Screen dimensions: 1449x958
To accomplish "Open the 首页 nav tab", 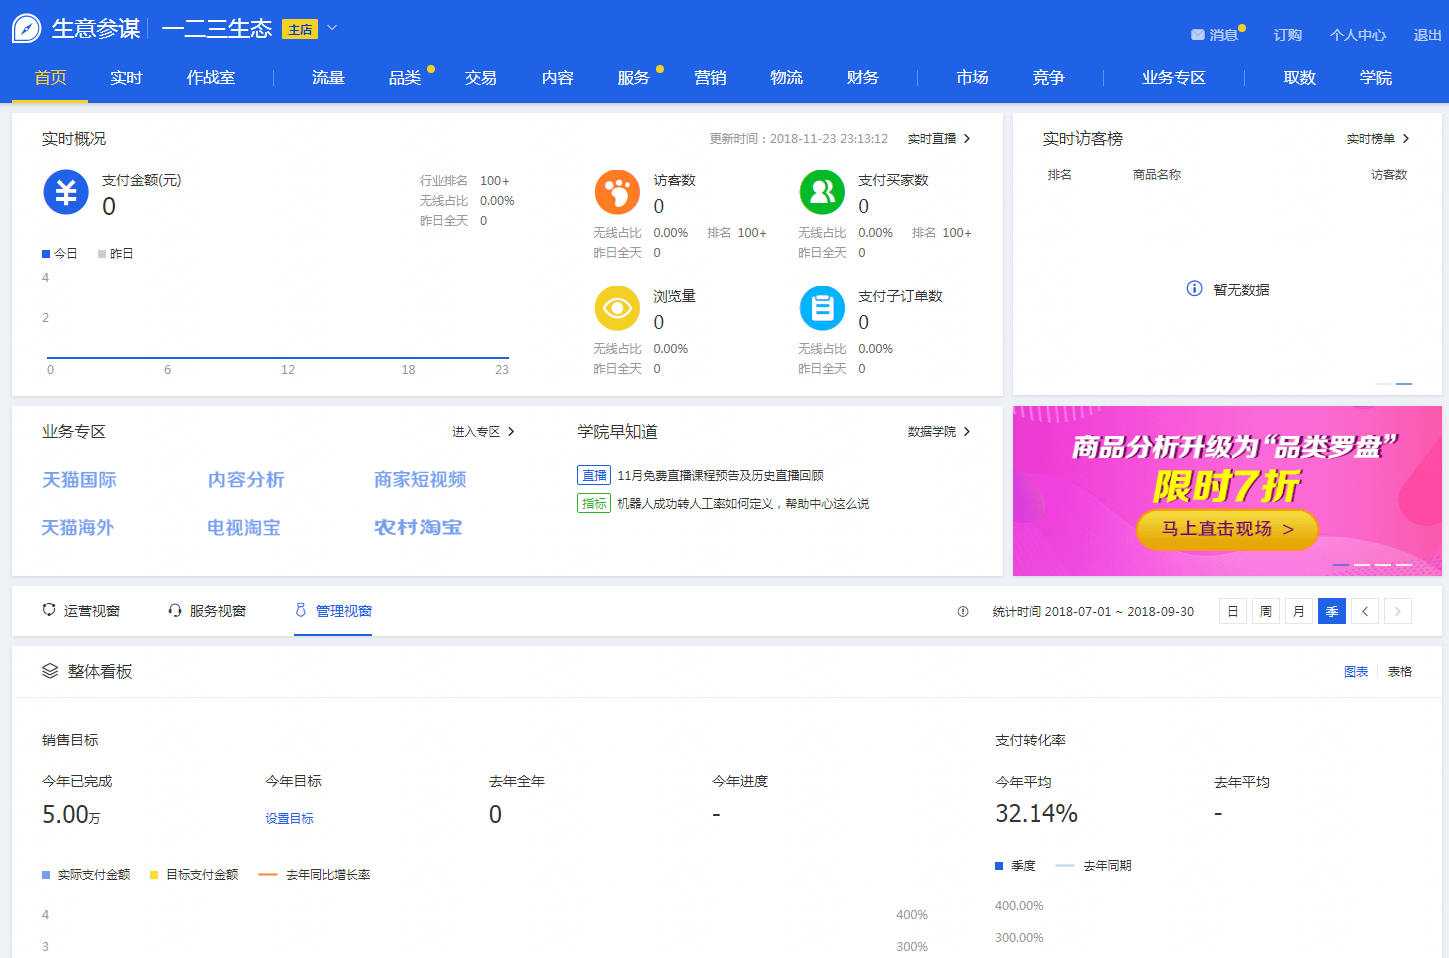I will coord(50,78).
